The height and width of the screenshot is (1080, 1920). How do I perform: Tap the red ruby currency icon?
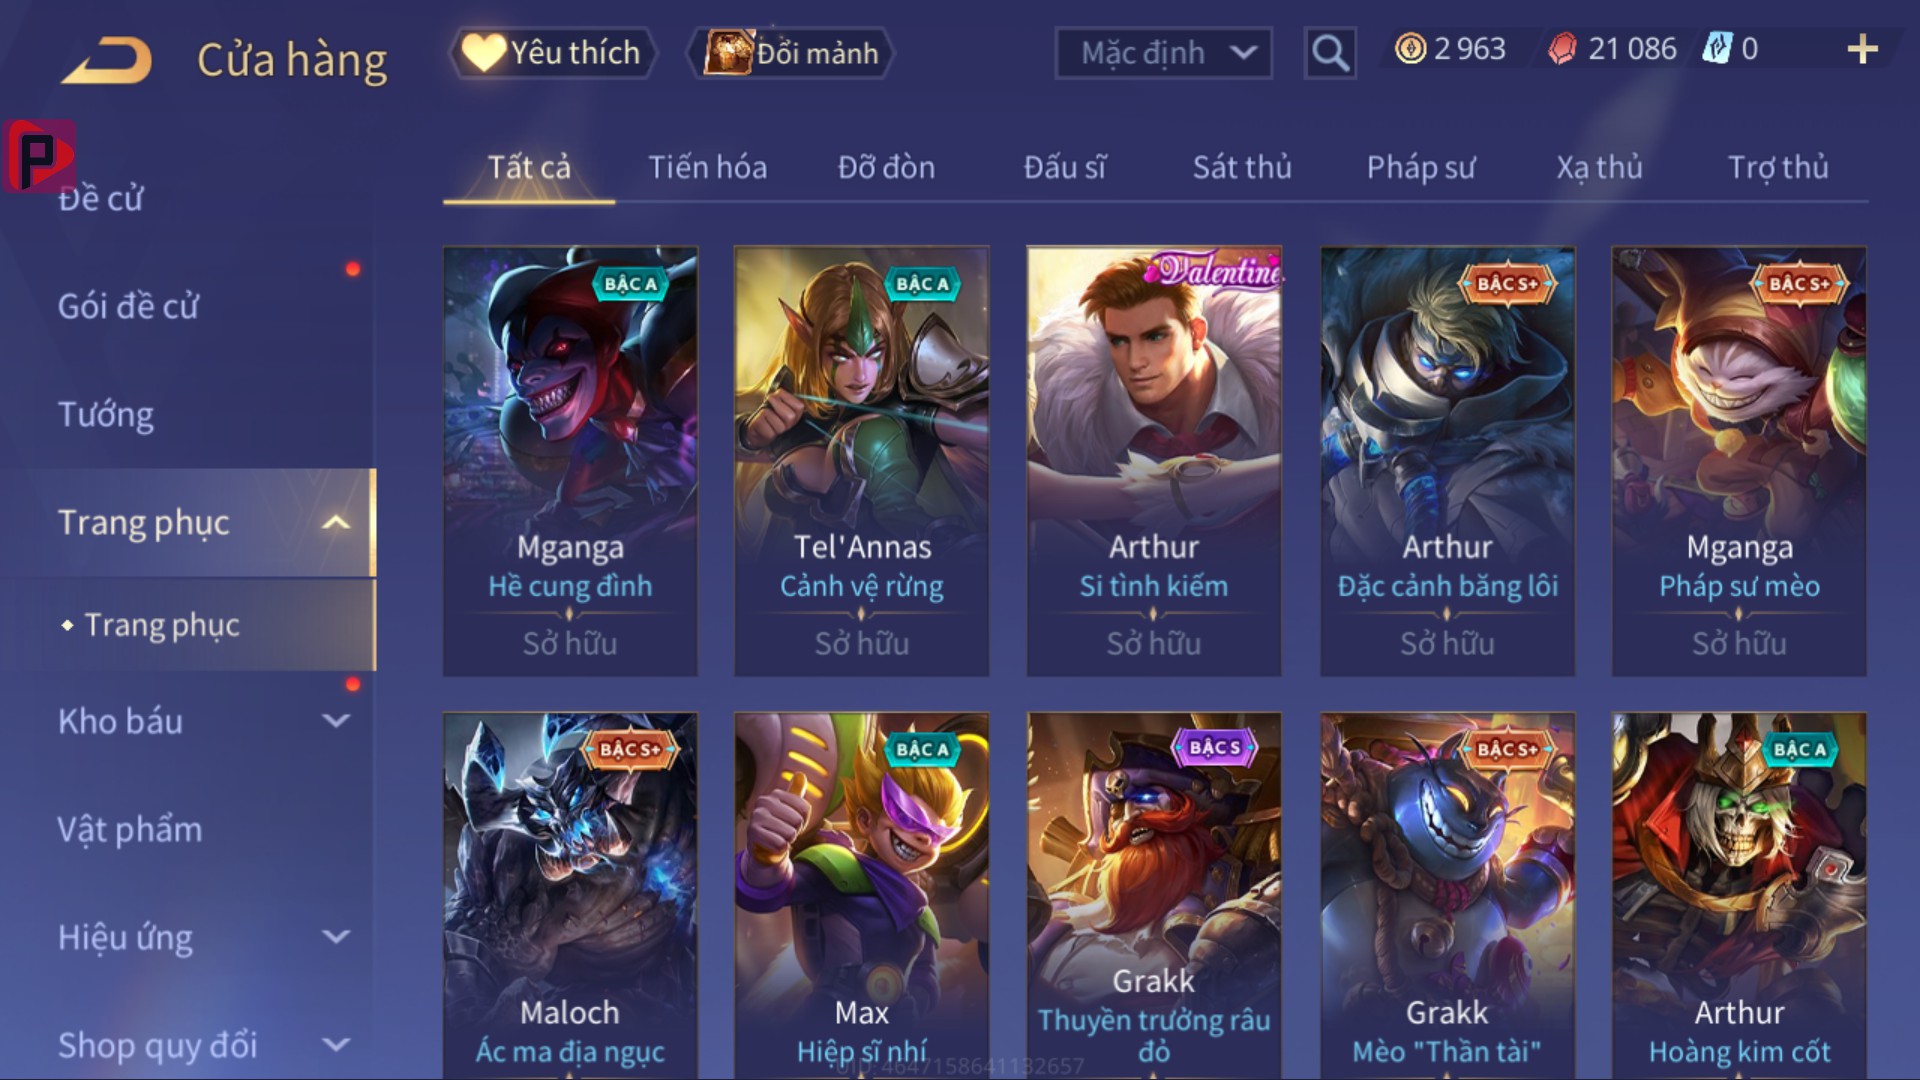[1562, 49]
